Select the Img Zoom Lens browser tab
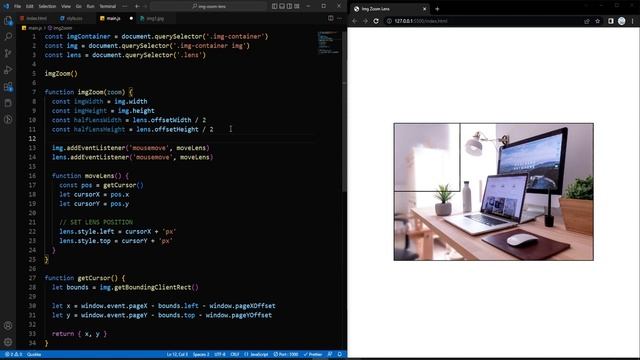640x360 pixels. click(390, 9)
